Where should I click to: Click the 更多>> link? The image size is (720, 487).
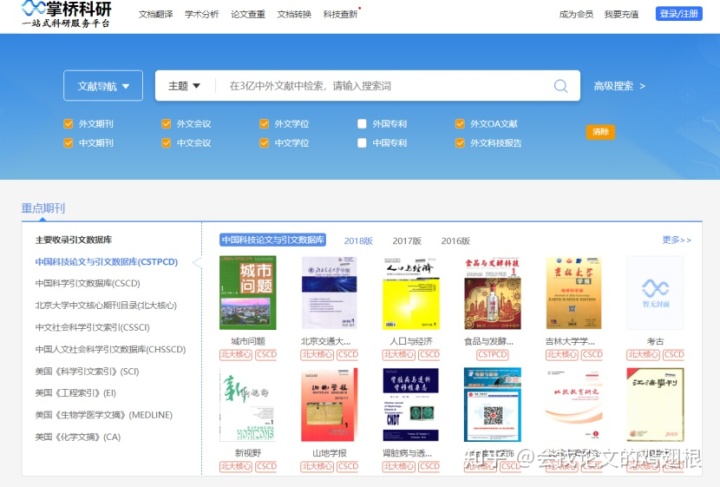tap(676, 240)
